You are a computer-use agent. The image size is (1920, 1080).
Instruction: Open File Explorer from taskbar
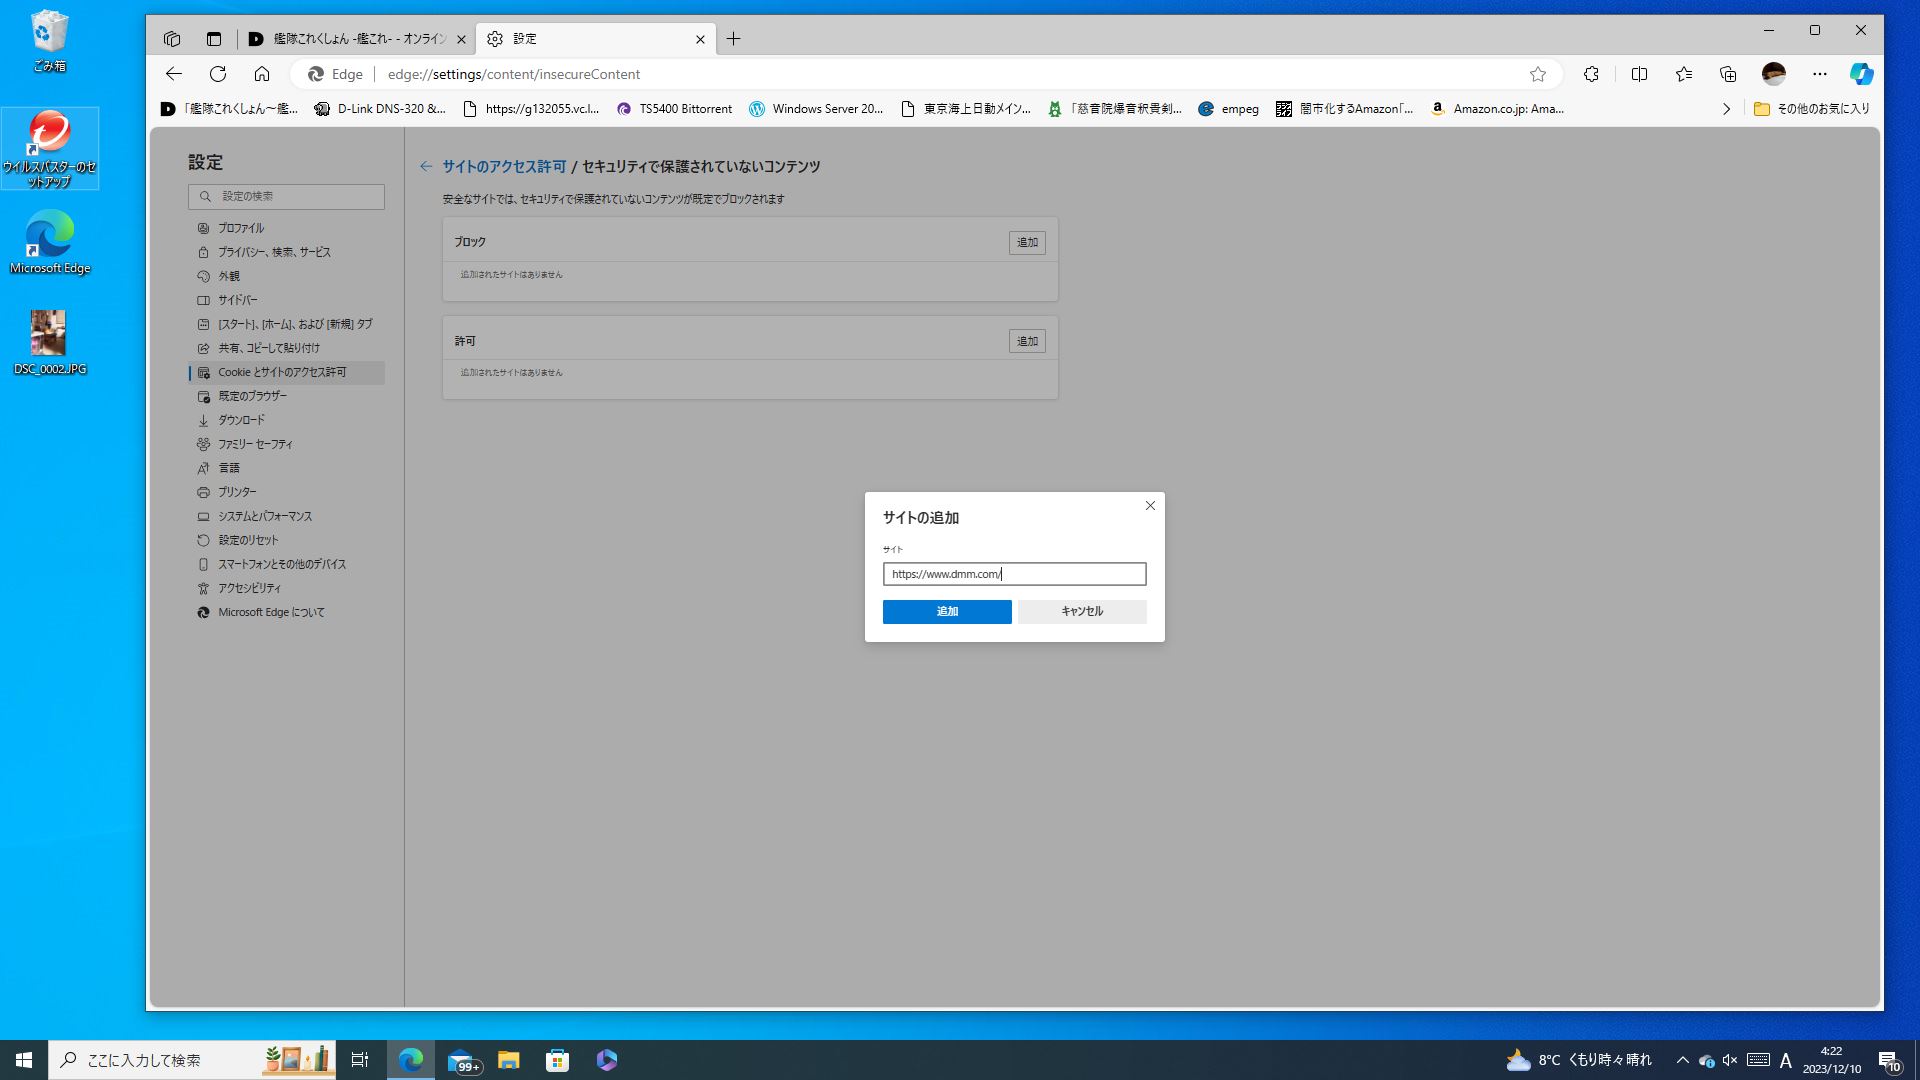coord(509,1060)
